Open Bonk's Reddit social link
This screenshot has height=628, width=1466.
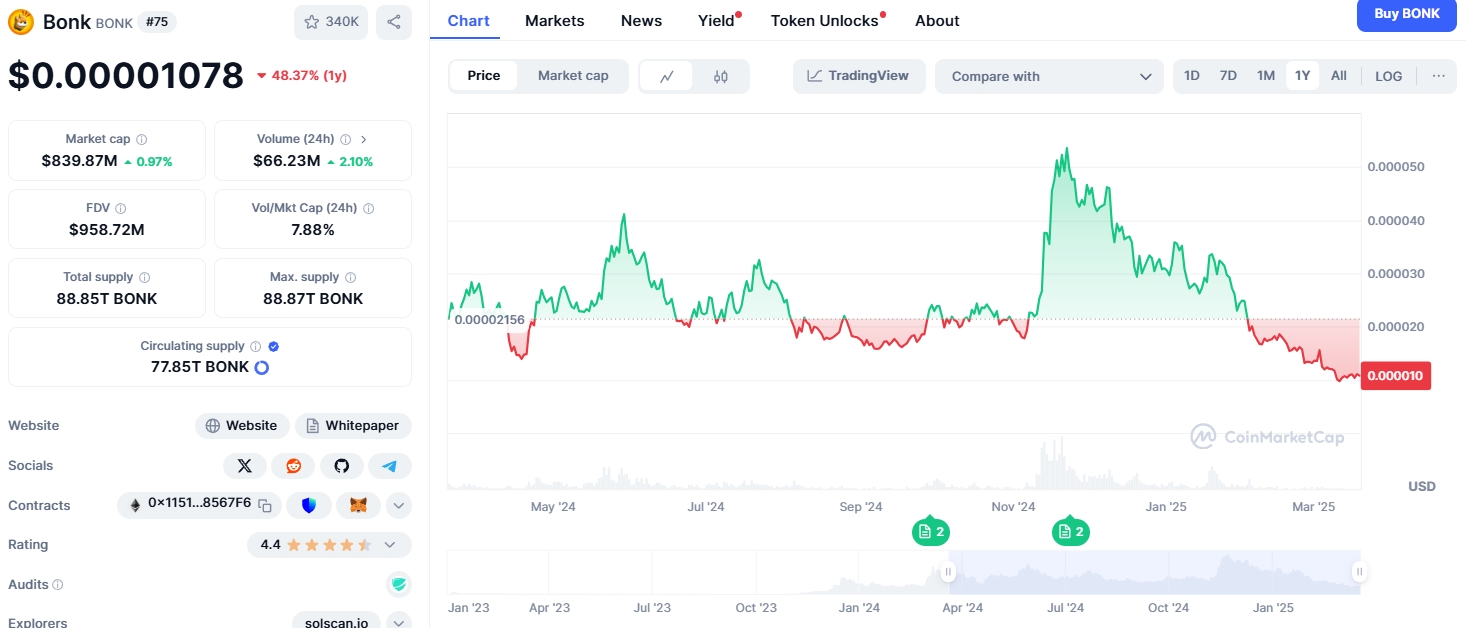coord(293,466)
